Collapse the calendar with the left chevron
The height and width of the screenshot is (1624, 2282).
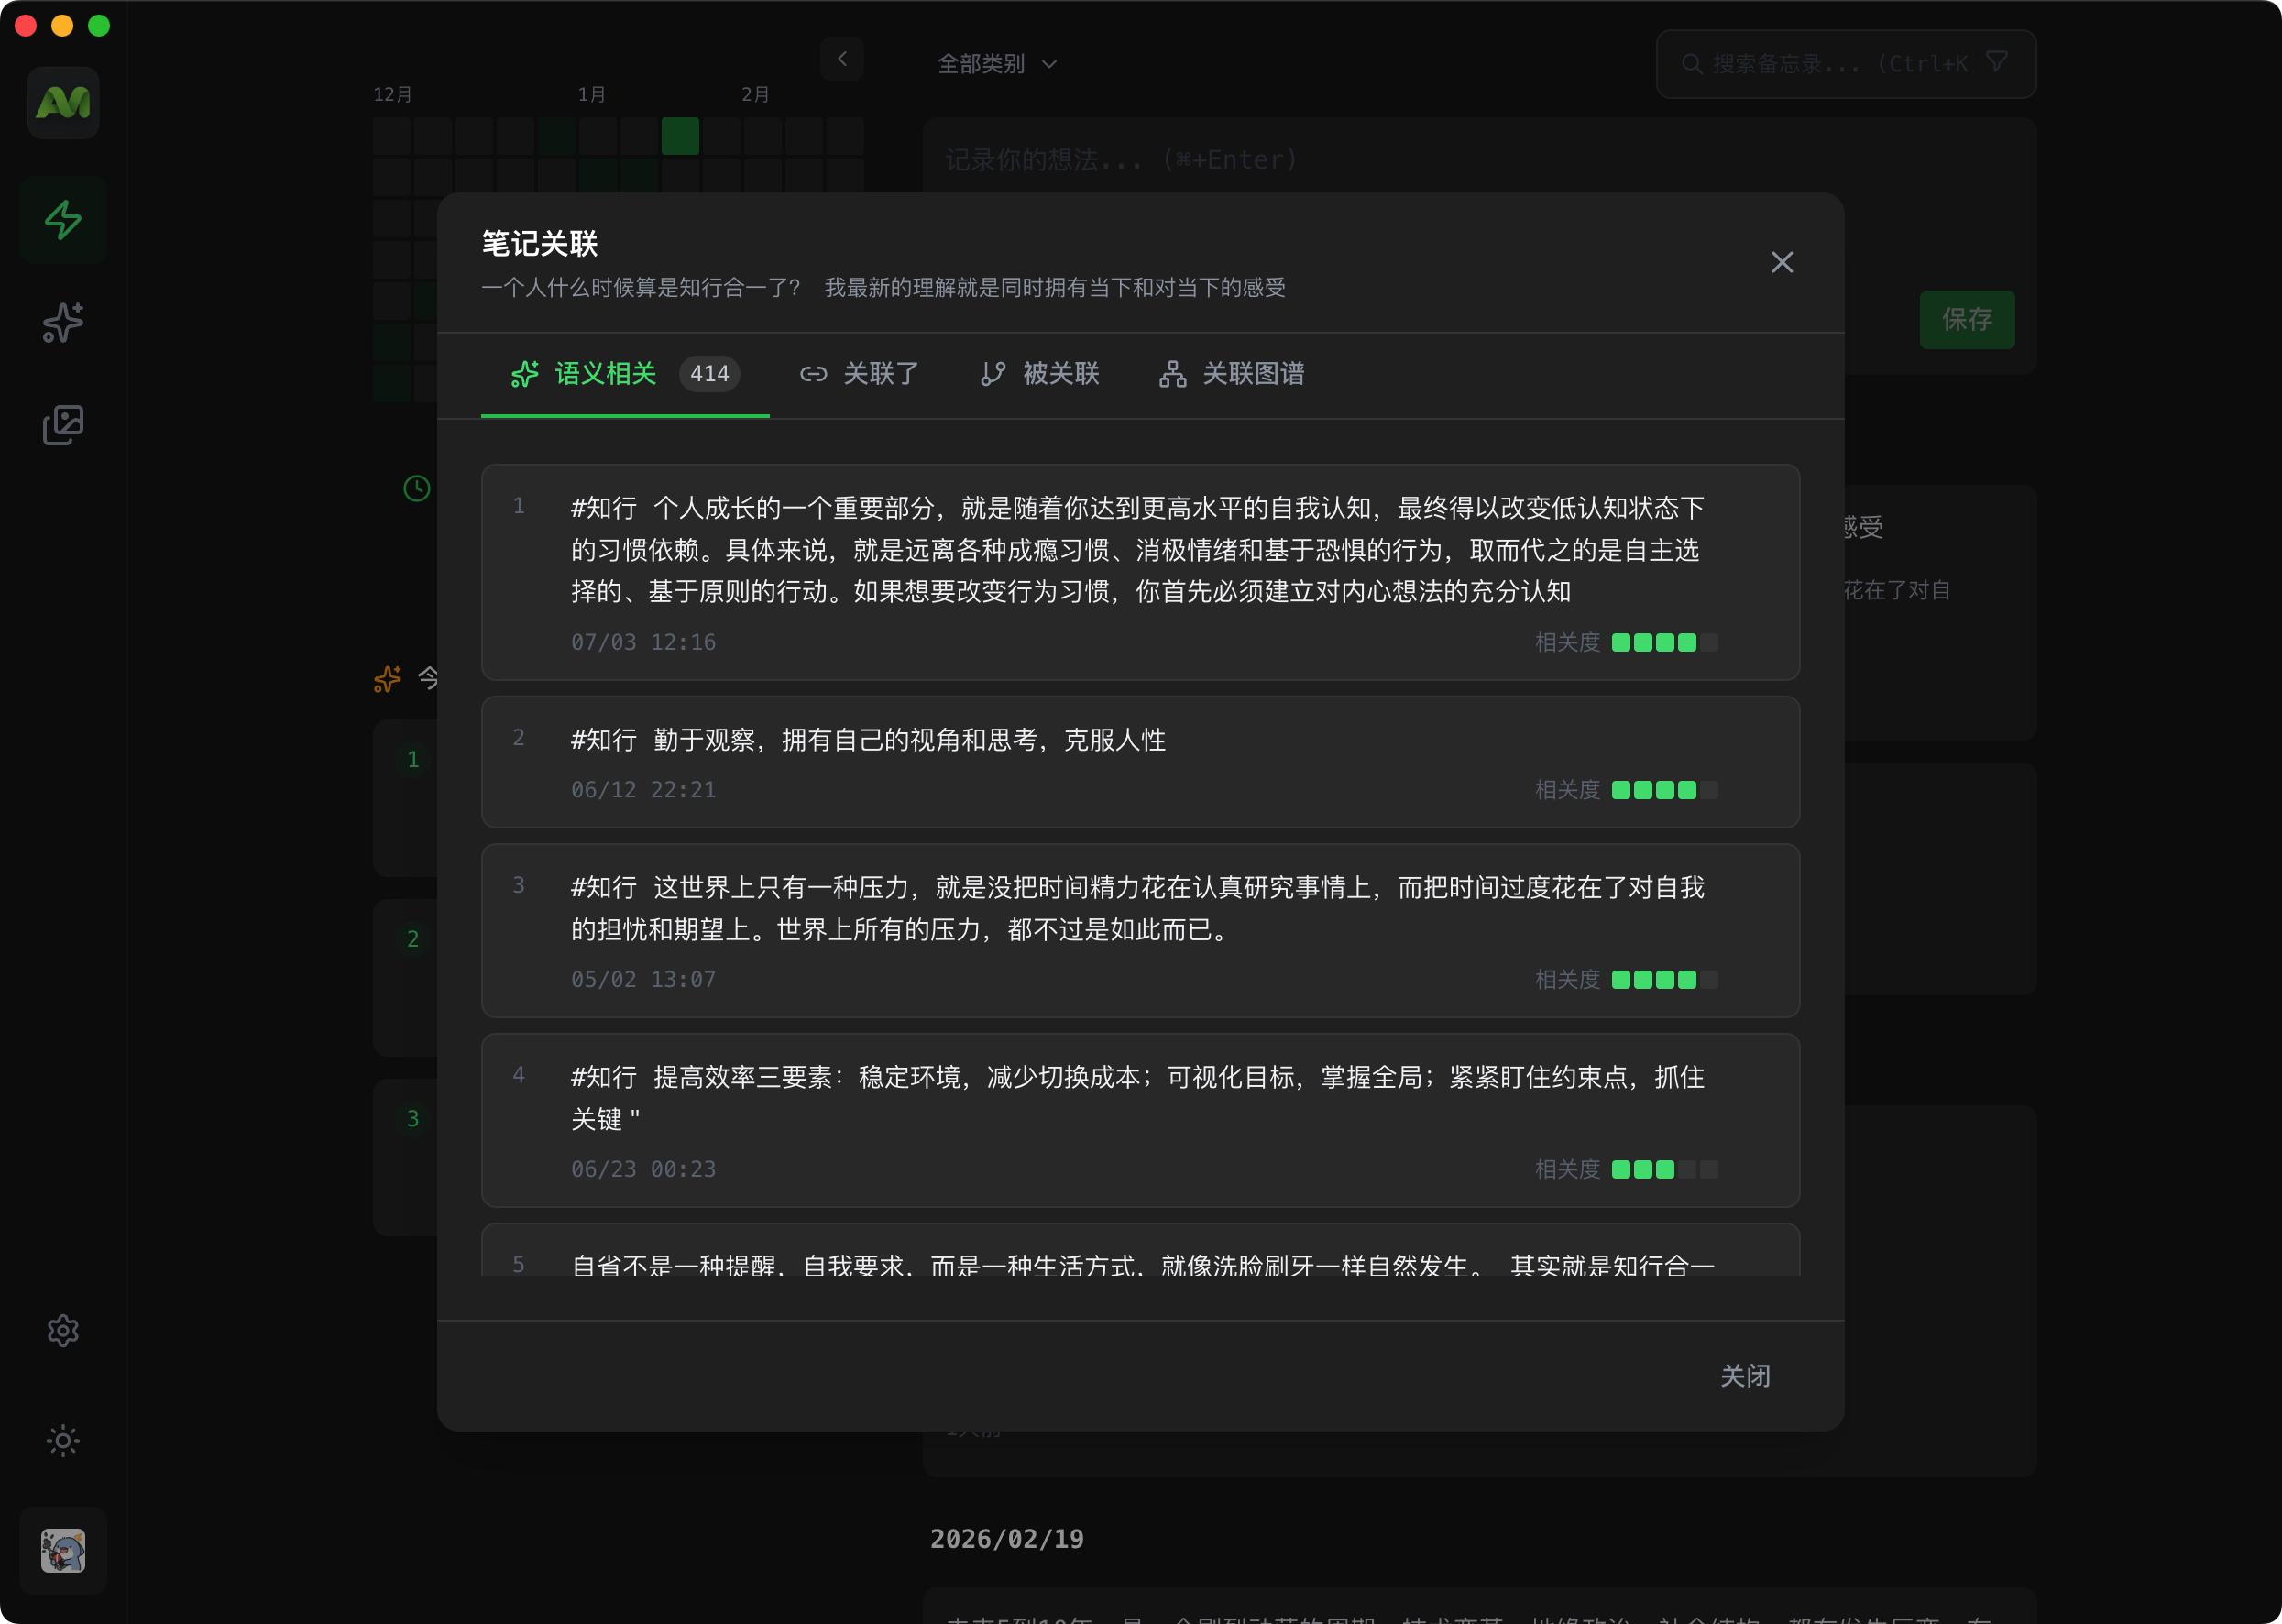coord(842,59)
